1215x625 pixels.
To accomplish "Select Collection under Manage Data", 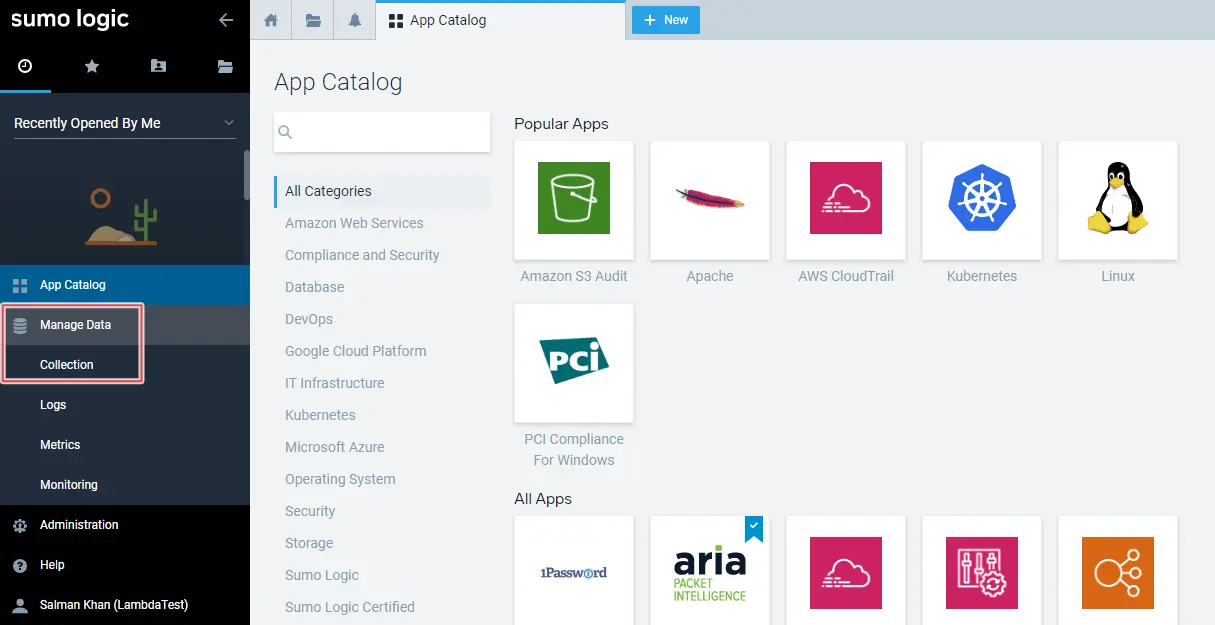I will pos(67,365).
